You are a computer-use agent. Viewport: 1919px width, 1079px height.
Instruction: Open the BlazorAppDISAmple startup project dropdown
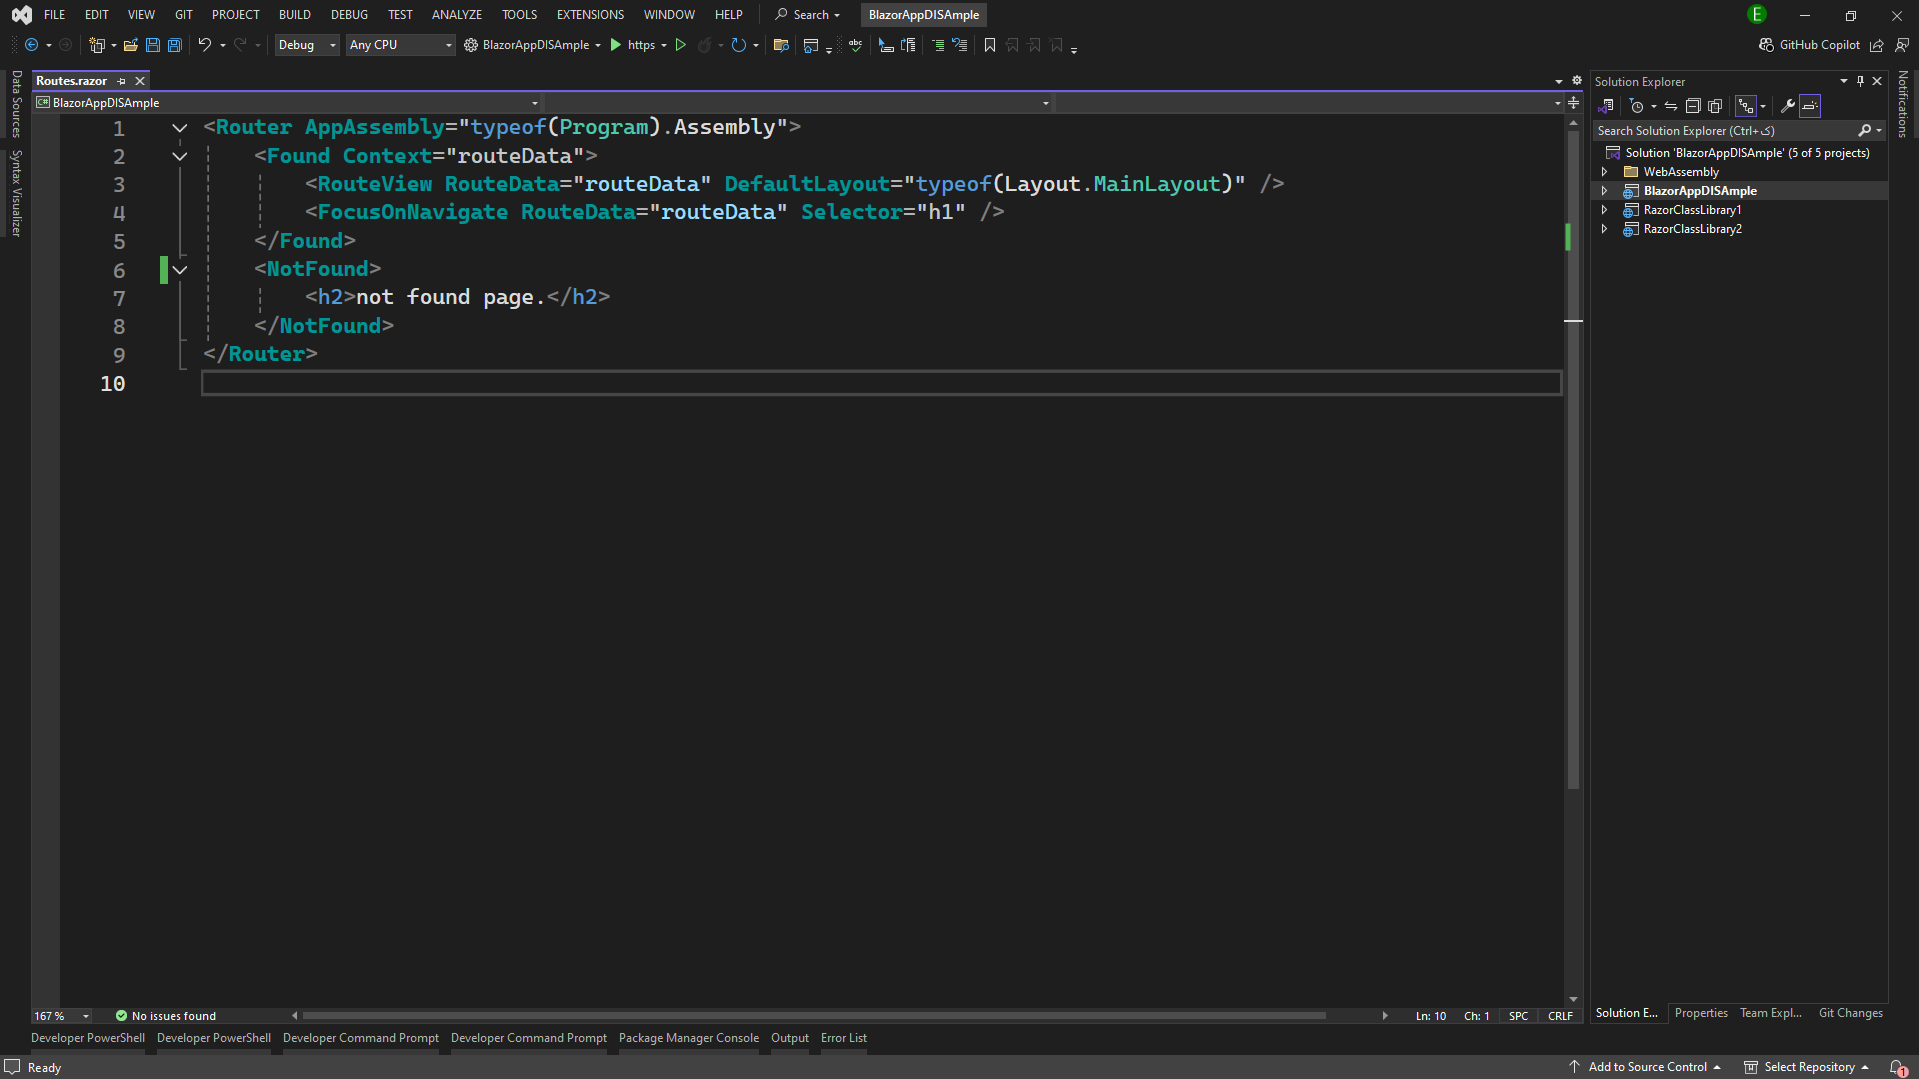pyautogui.click(x=597, y=45)
